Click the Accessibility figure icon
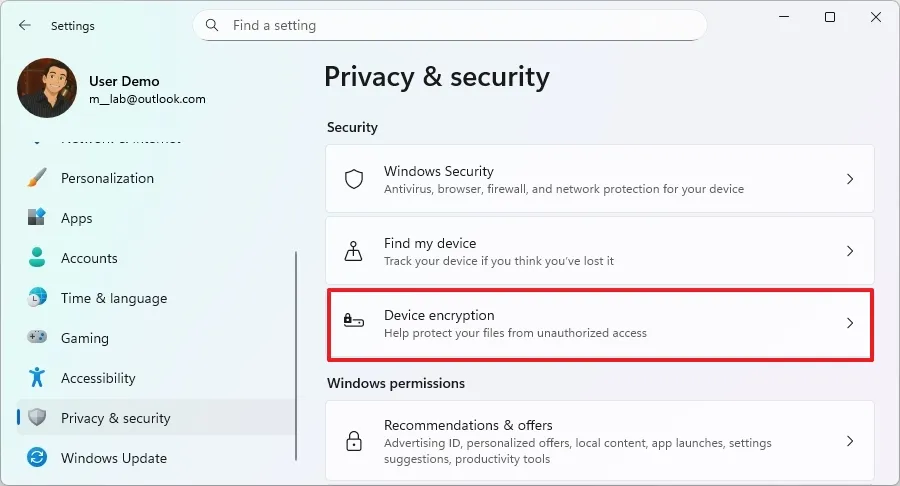The width and height of the screenshot is (900, 486). point(37,378)
